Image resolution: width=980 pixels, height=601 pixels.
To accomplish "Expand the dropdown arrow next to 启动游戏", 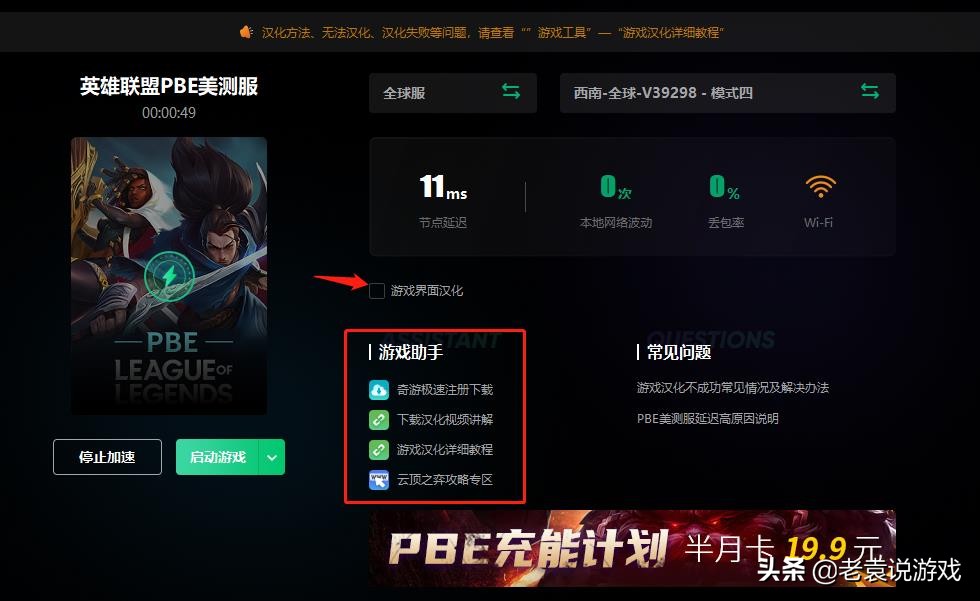I will (272, 457).
